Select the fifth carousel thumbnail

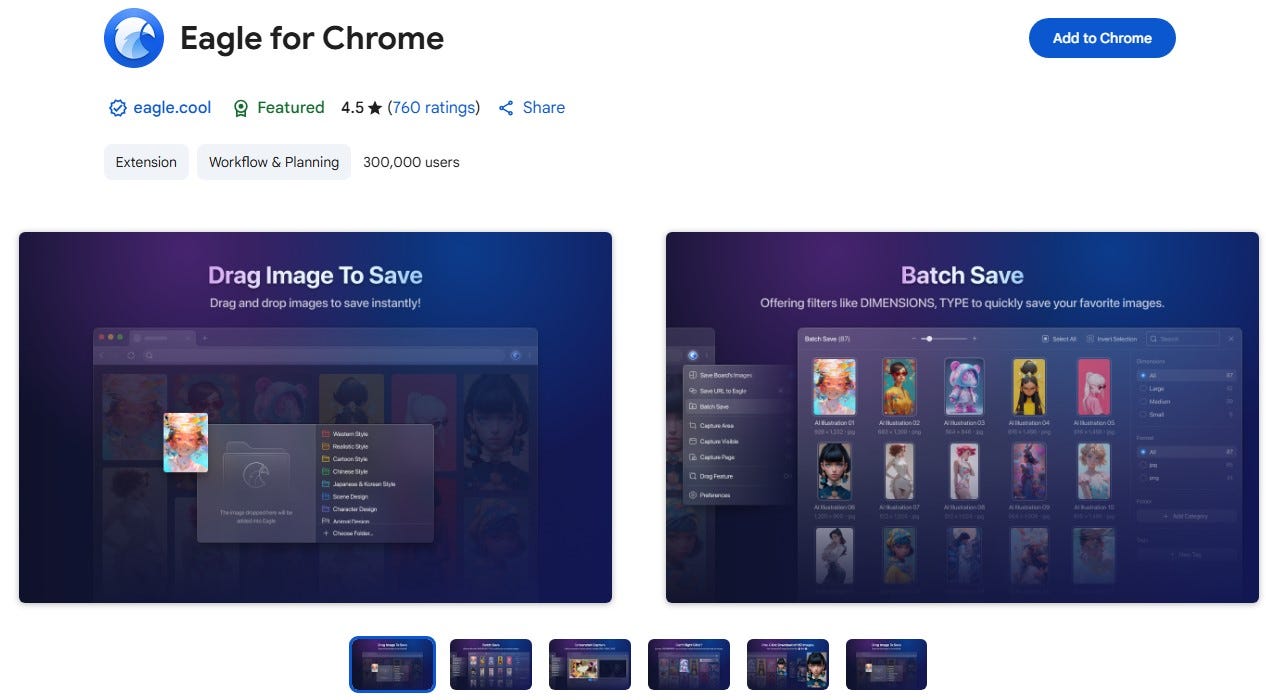point(788,664)
